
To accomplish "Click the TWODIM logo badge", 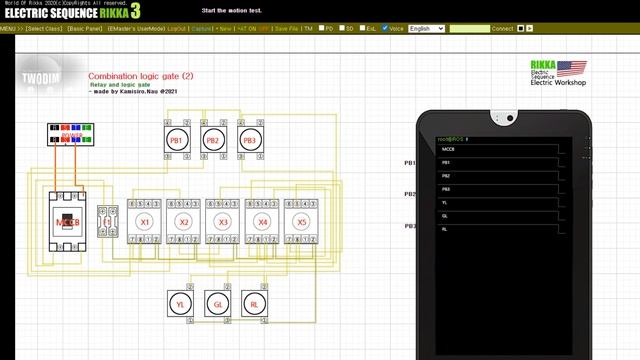I will click(40, 78).
